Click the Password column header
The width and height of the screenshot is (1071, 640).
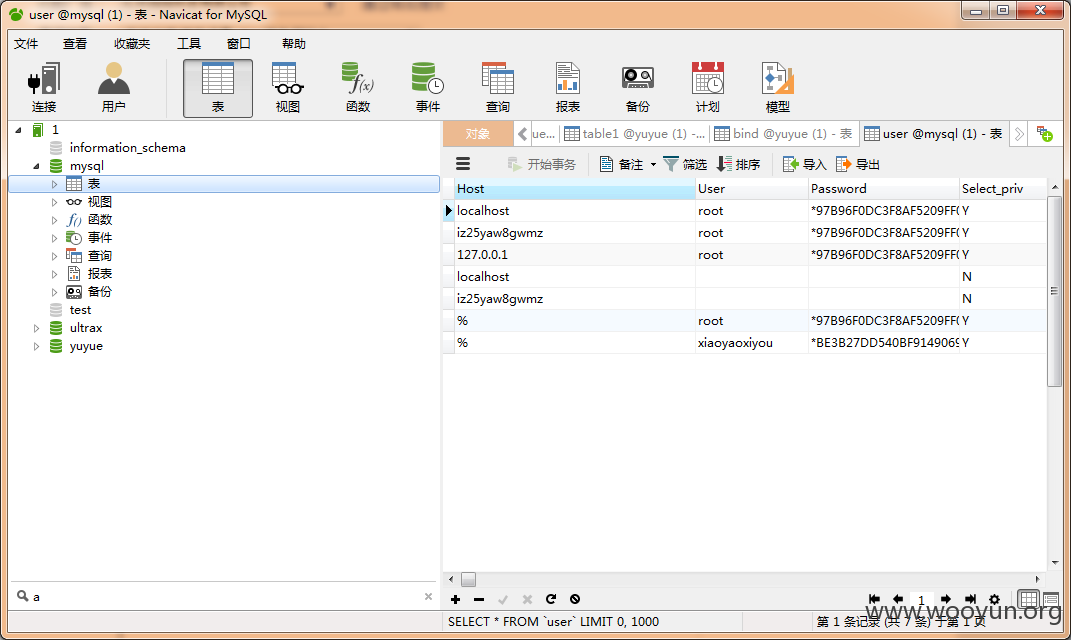point(884,189)
